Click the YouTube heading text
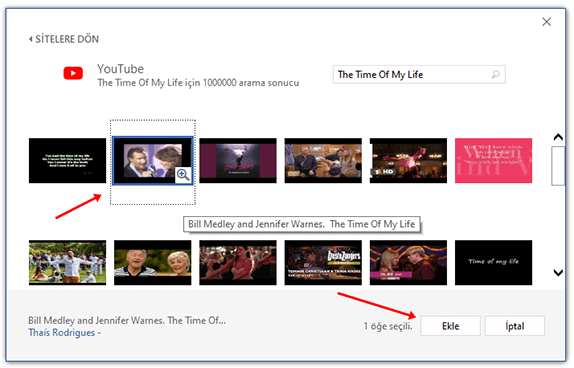 tap(120, 69)
